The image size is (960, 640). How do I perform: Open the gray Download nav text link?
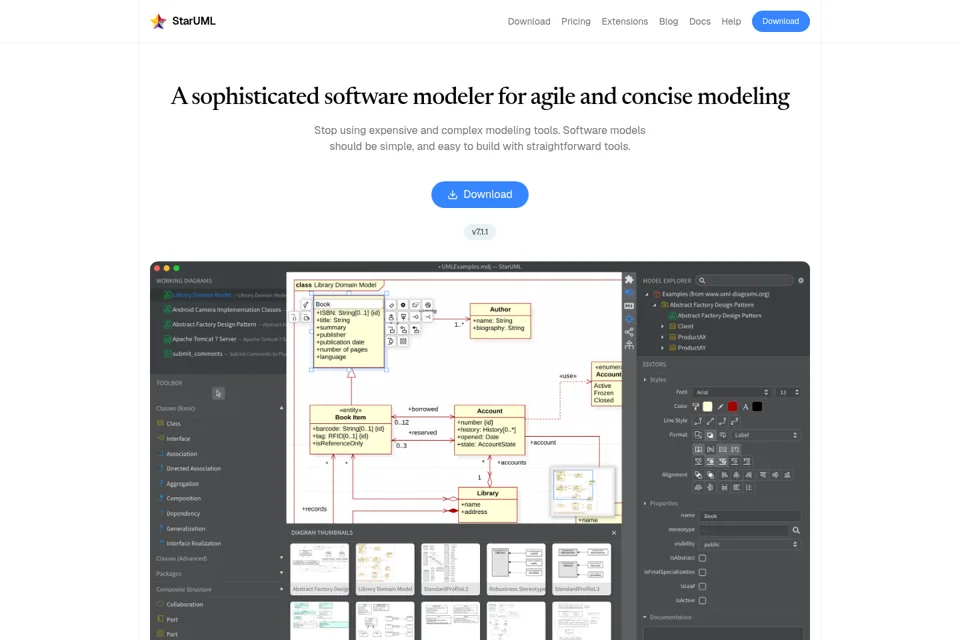529,21
